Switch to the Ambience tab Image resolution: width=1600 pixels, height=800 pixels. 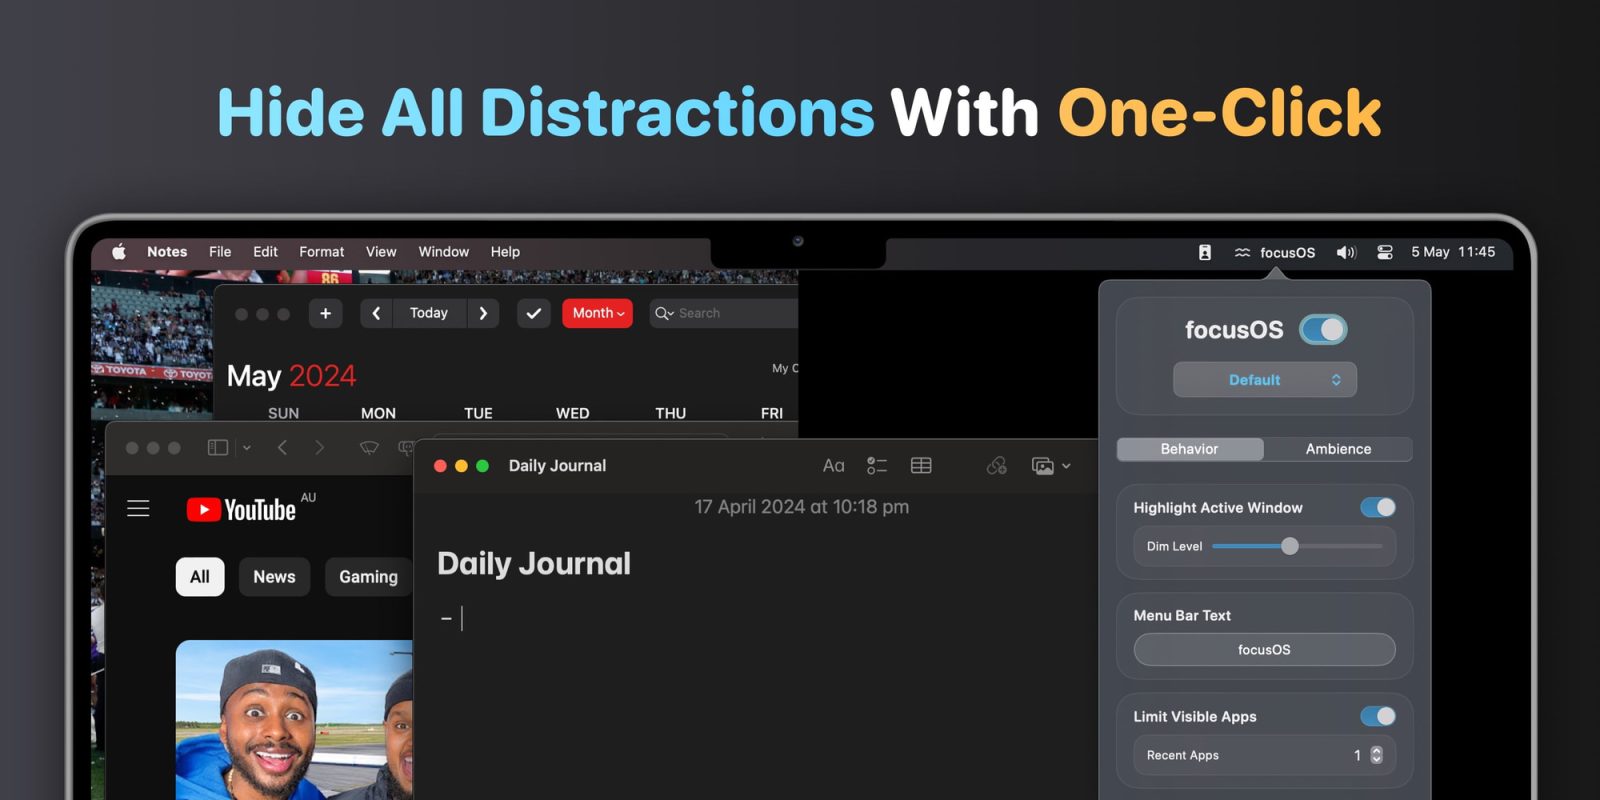(x=1337, y=449)
